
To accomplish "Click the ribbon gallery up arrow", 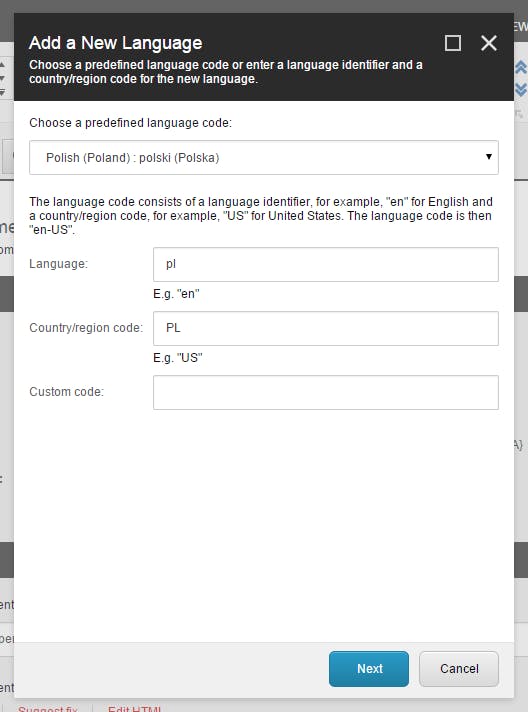I will pyautogui.click(x=2, y=64).
